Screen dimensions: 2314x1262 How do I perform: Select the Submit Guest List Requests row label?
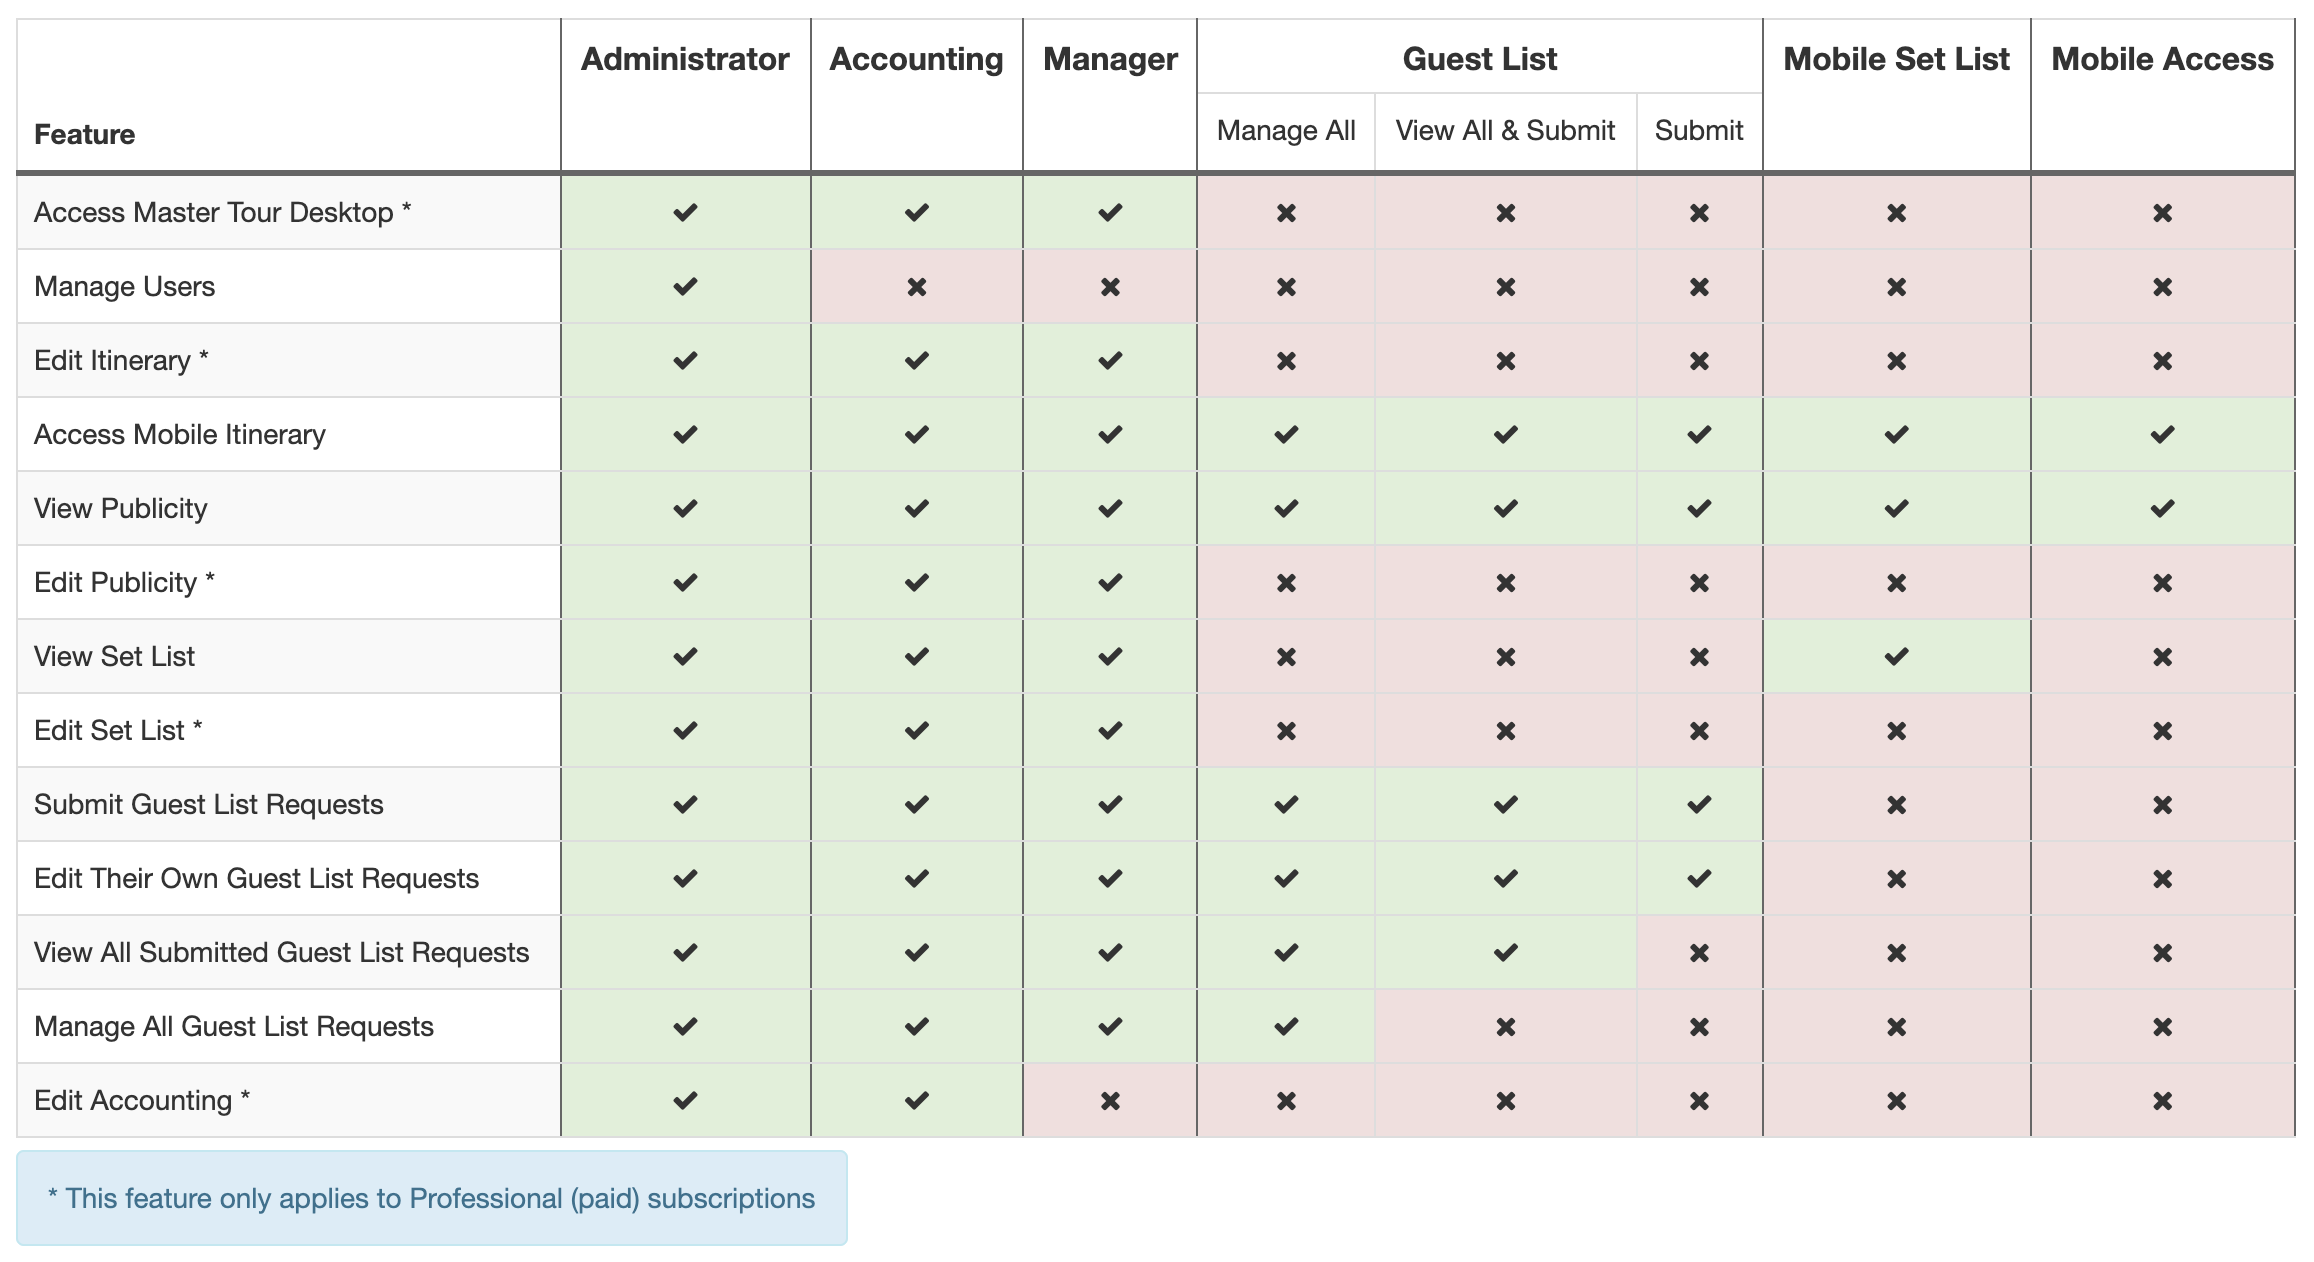208,804
